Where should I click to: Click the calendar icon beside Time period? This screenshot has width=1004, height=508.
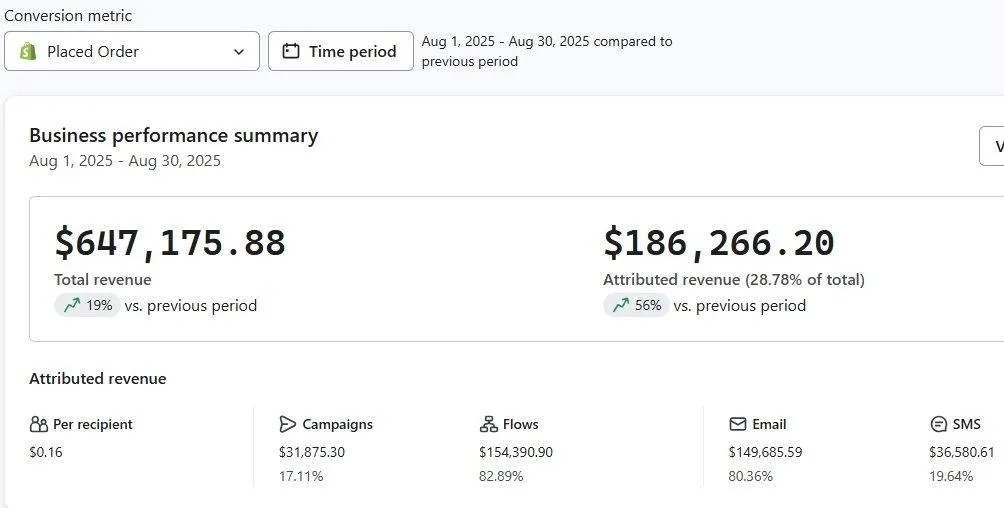point(291,51)
